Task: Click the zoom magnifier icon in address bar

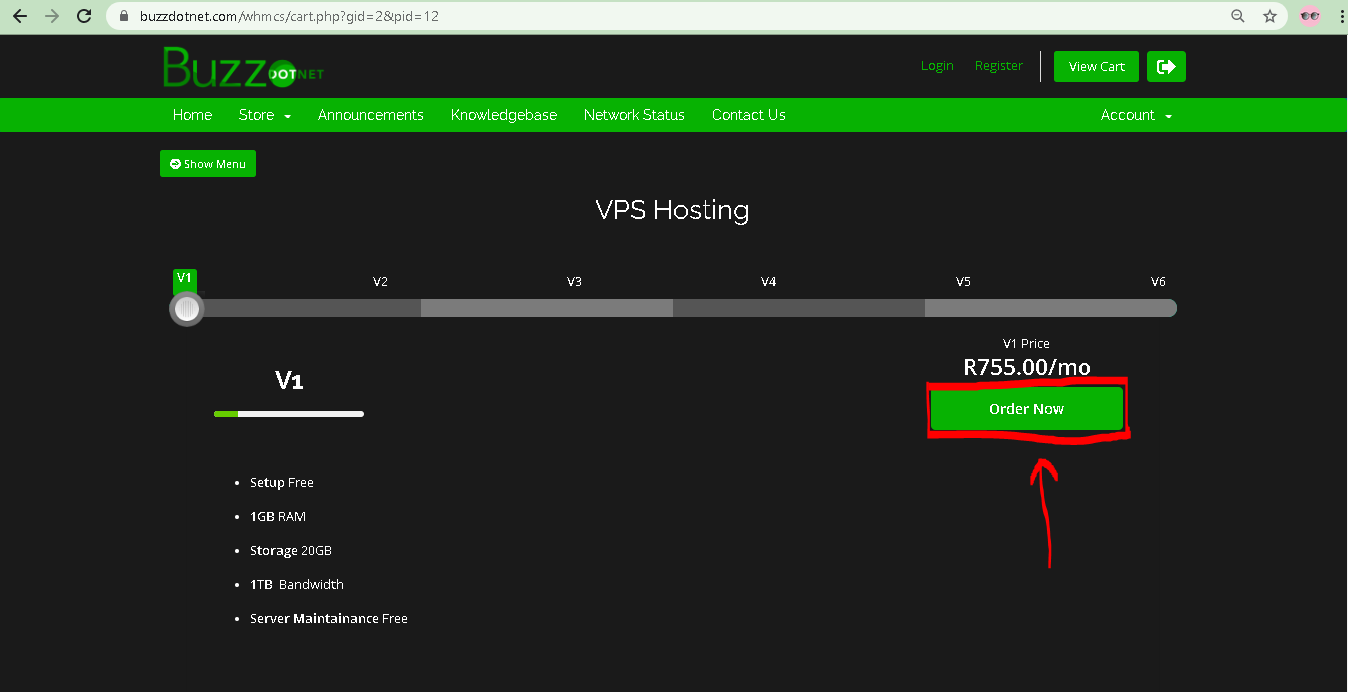Action: click(1238, 16)
